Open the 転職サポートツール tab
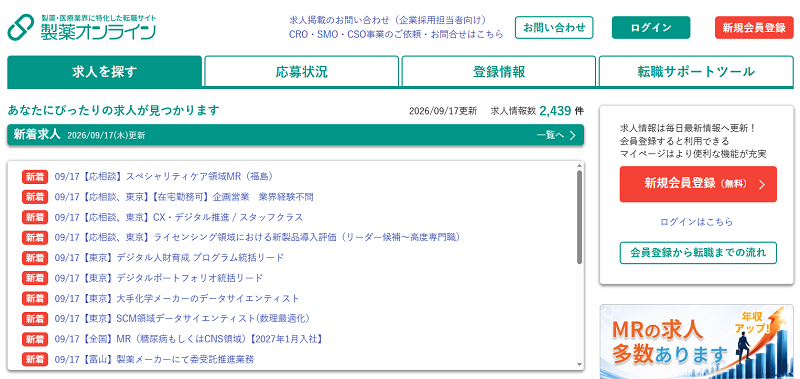This screenshot has height=379, width=800. (x=696, y=72)
